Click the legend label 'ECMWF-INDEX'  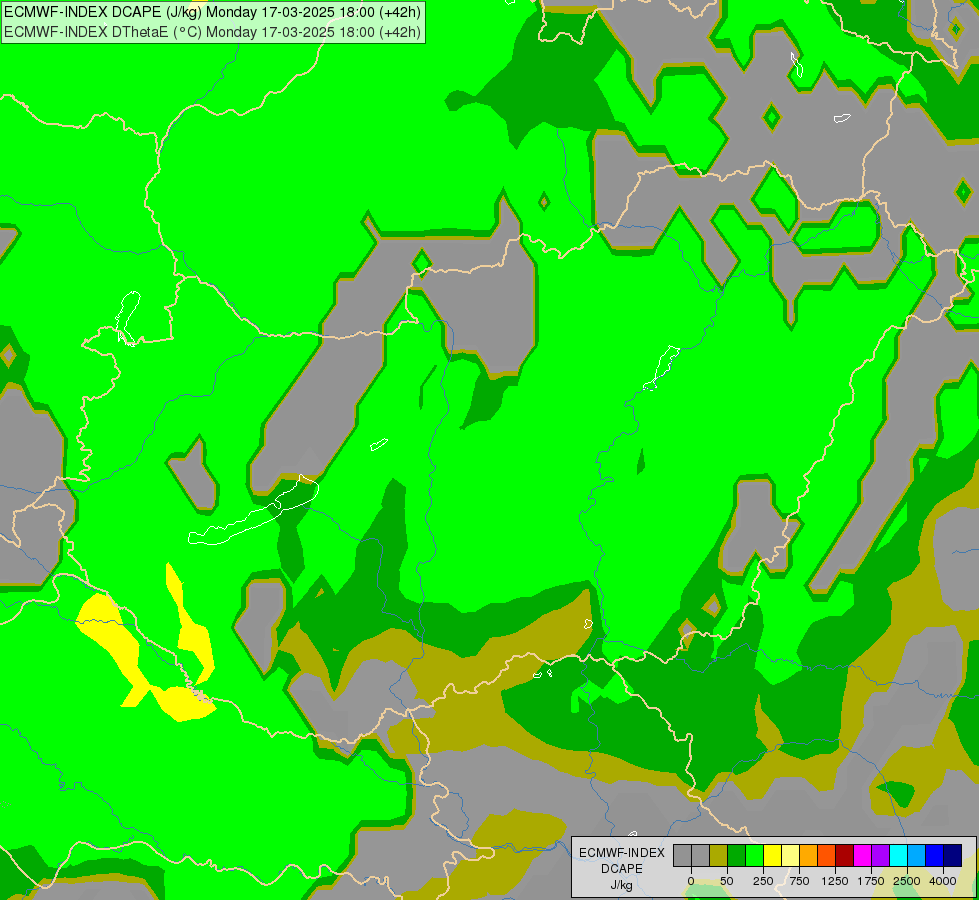[x=622, y=853]
